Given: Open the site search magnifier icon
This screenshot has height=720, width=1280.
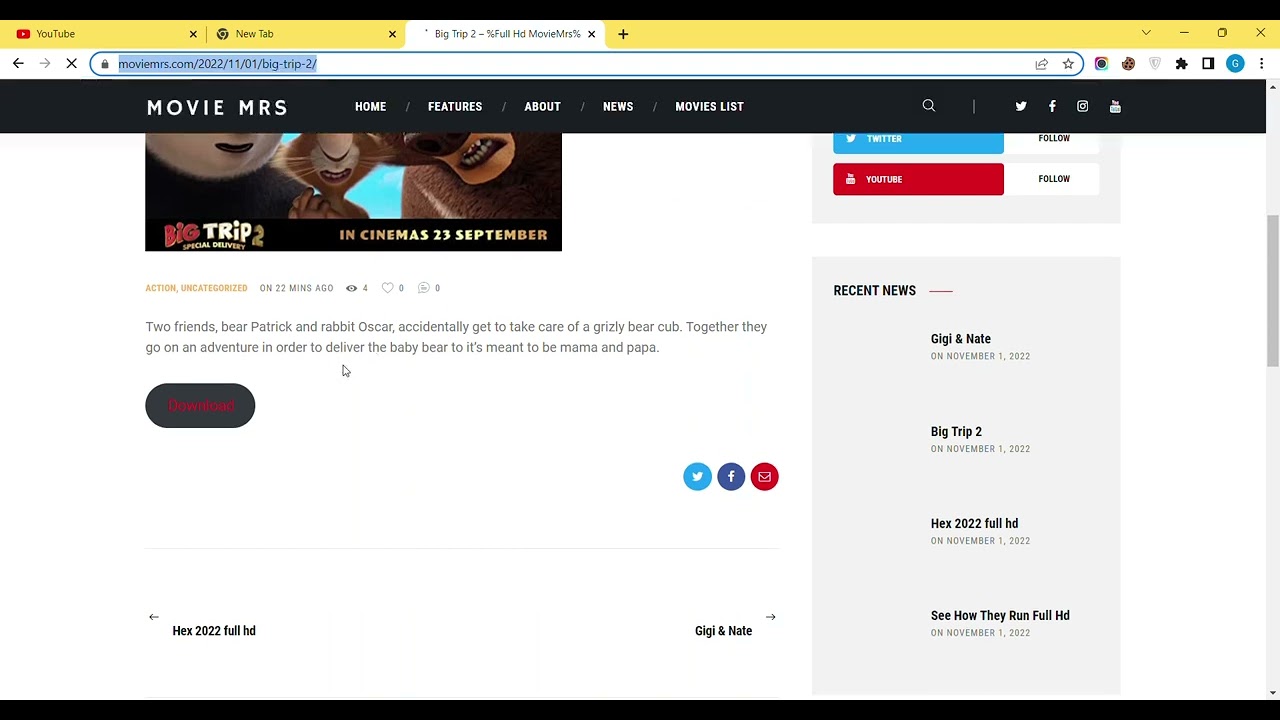Looking at the screenshot, I should click(x=929, y=106).
